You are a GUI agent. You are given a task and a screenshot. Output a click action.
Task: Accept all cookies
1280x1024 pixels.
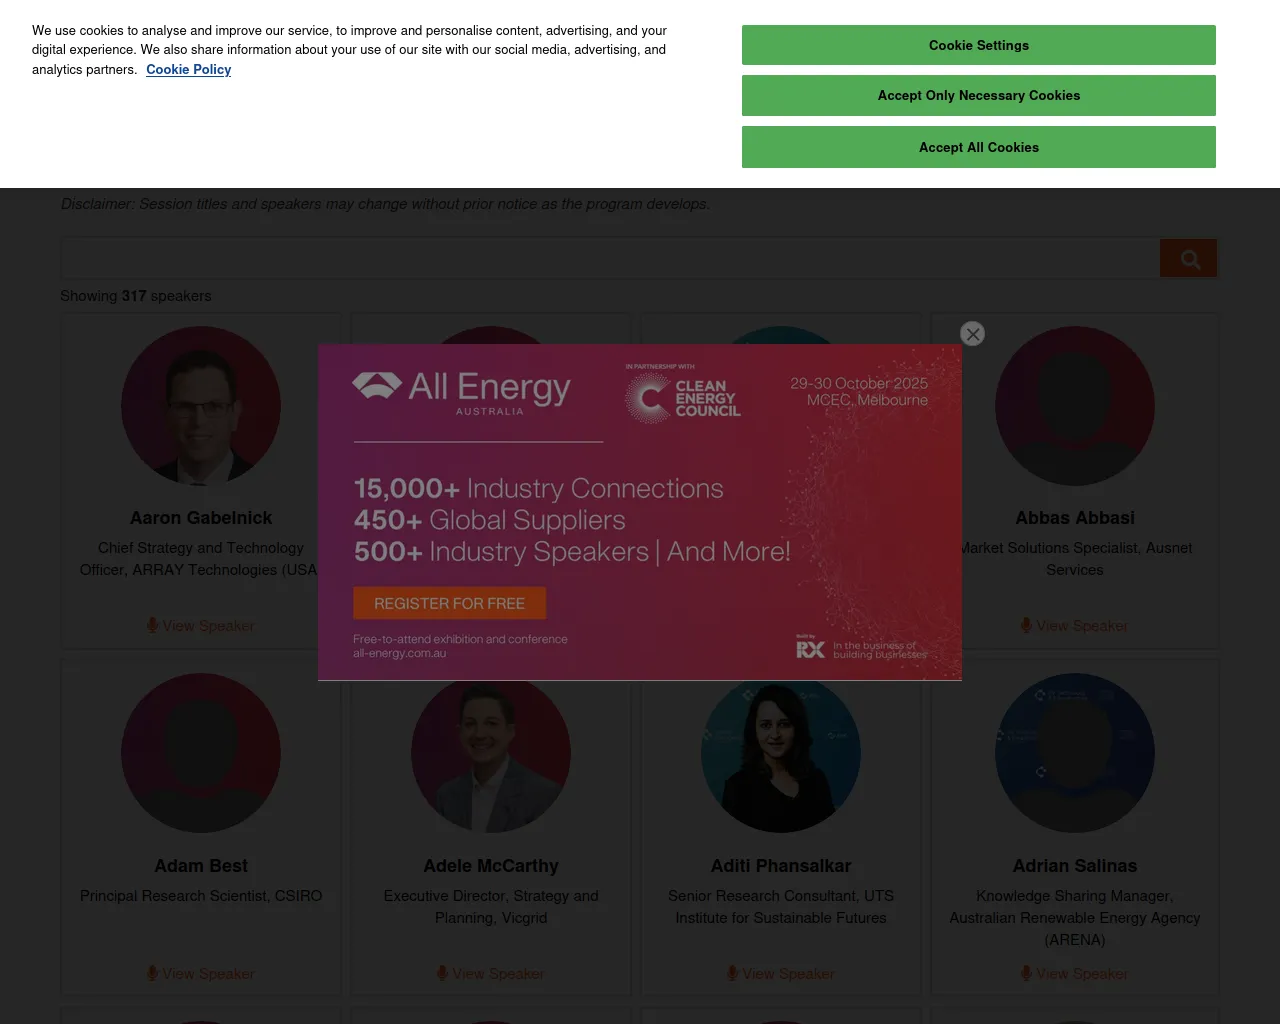(979, 147)
